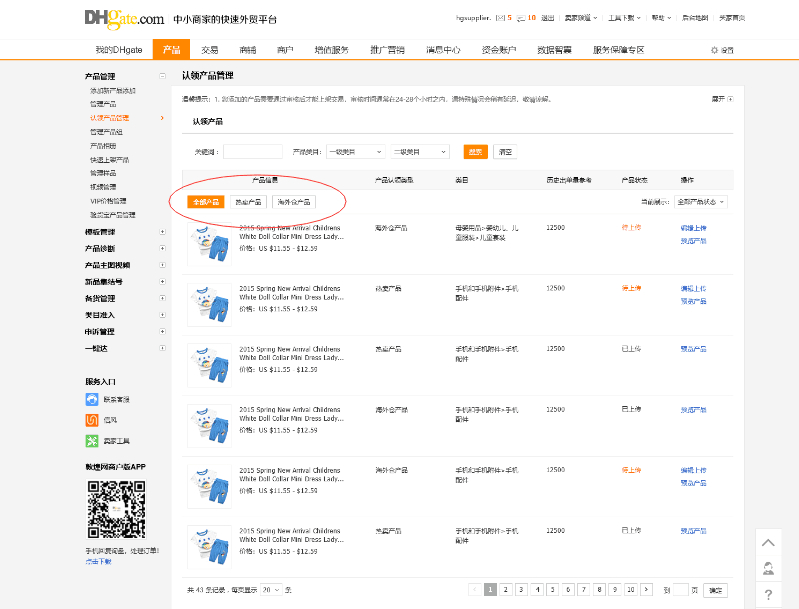The width and height of the screenshot is (799, 609).
Task: Open the product status filter dropdown
Action: (x=701, y=202)
